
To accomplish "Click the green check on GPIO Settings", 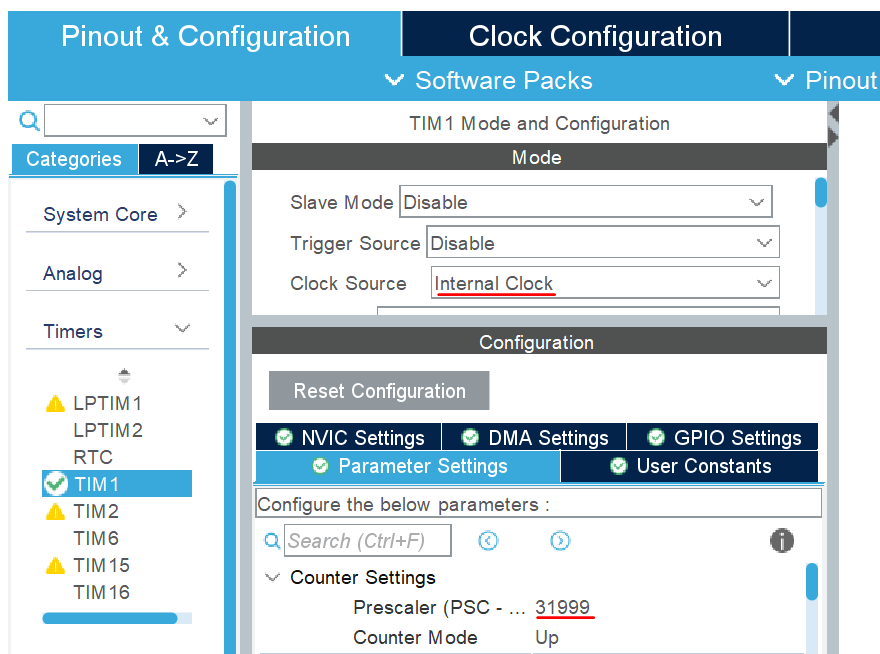I will 656,437.
